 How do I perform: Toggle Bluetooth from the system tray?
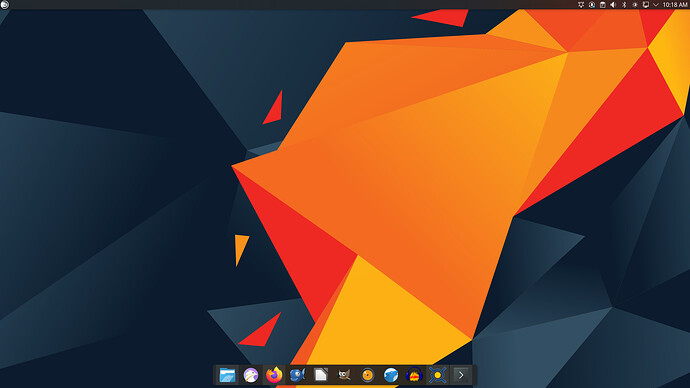pos(624,5)
